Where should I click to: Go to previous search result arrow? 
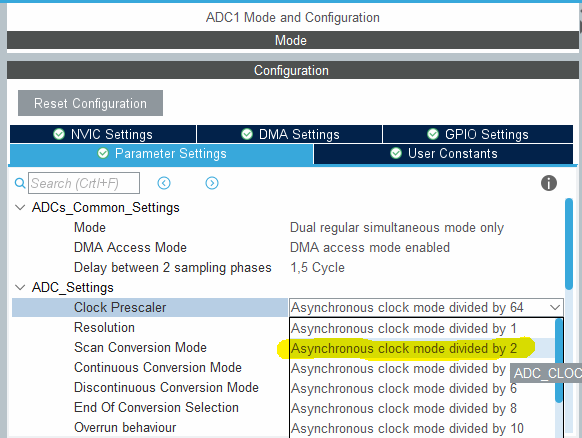point(164,183)
